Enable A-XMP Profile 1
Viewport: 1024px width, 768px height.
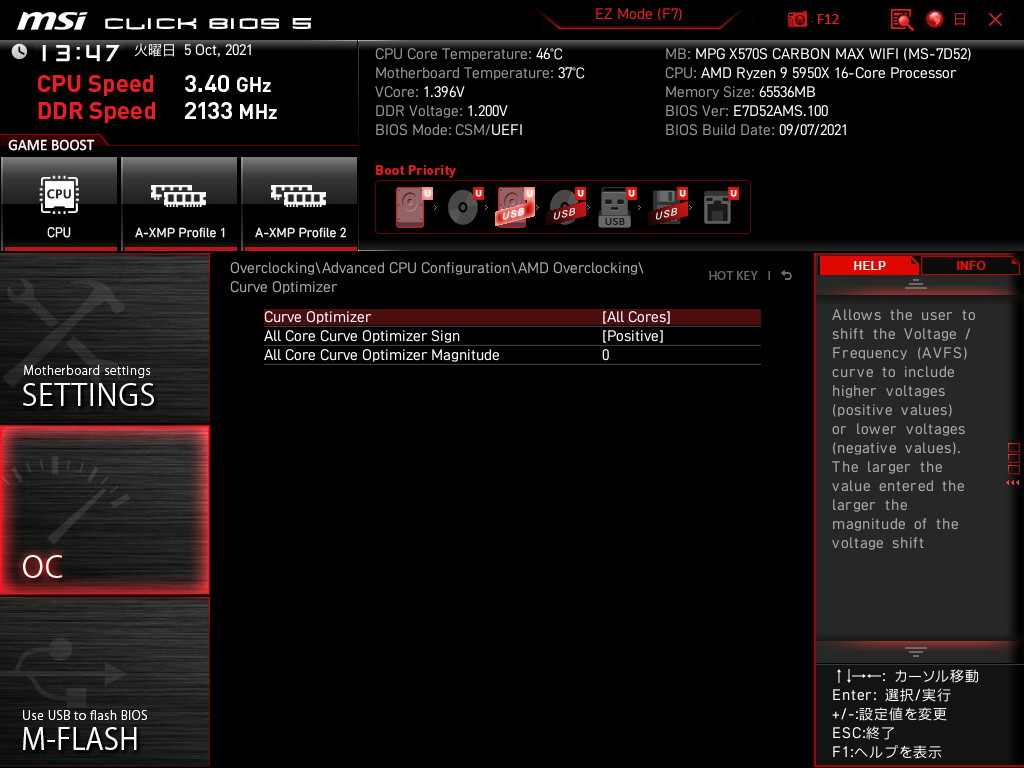(x=180, y=204)
